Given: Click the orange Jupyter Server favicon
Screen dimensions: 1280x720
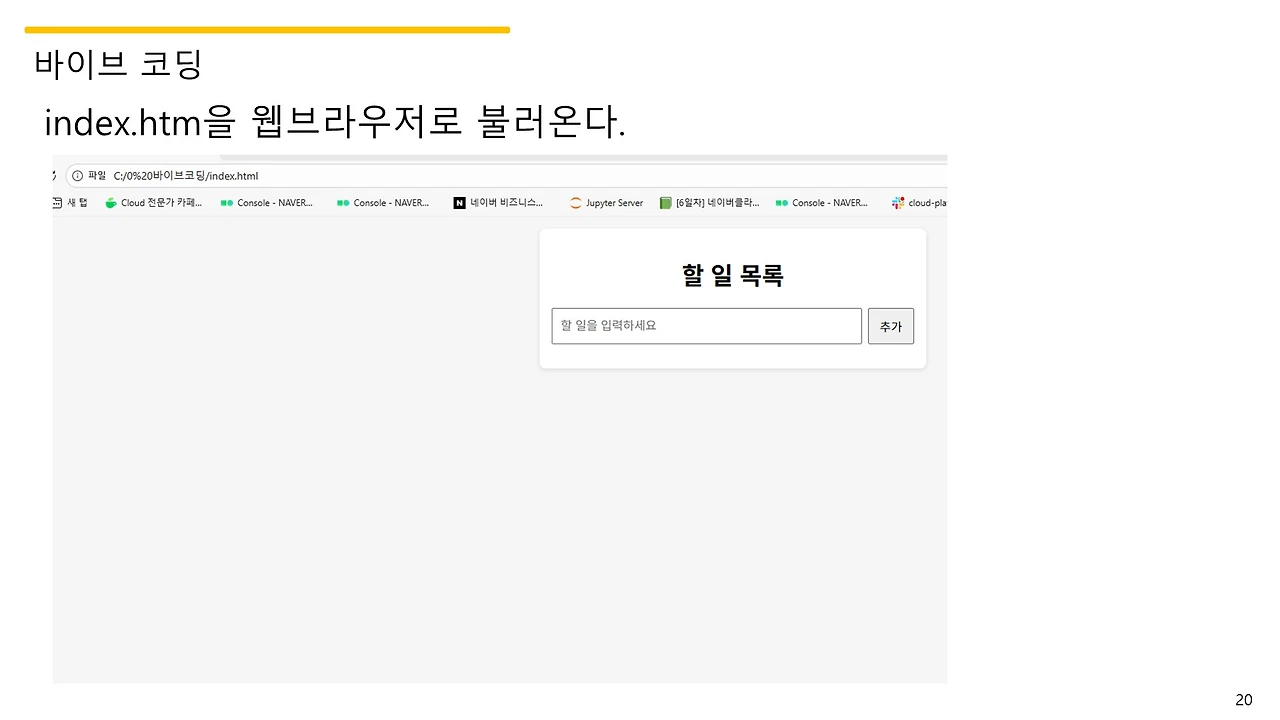Looking at the screenshot, I should click(x=575, y=202).
